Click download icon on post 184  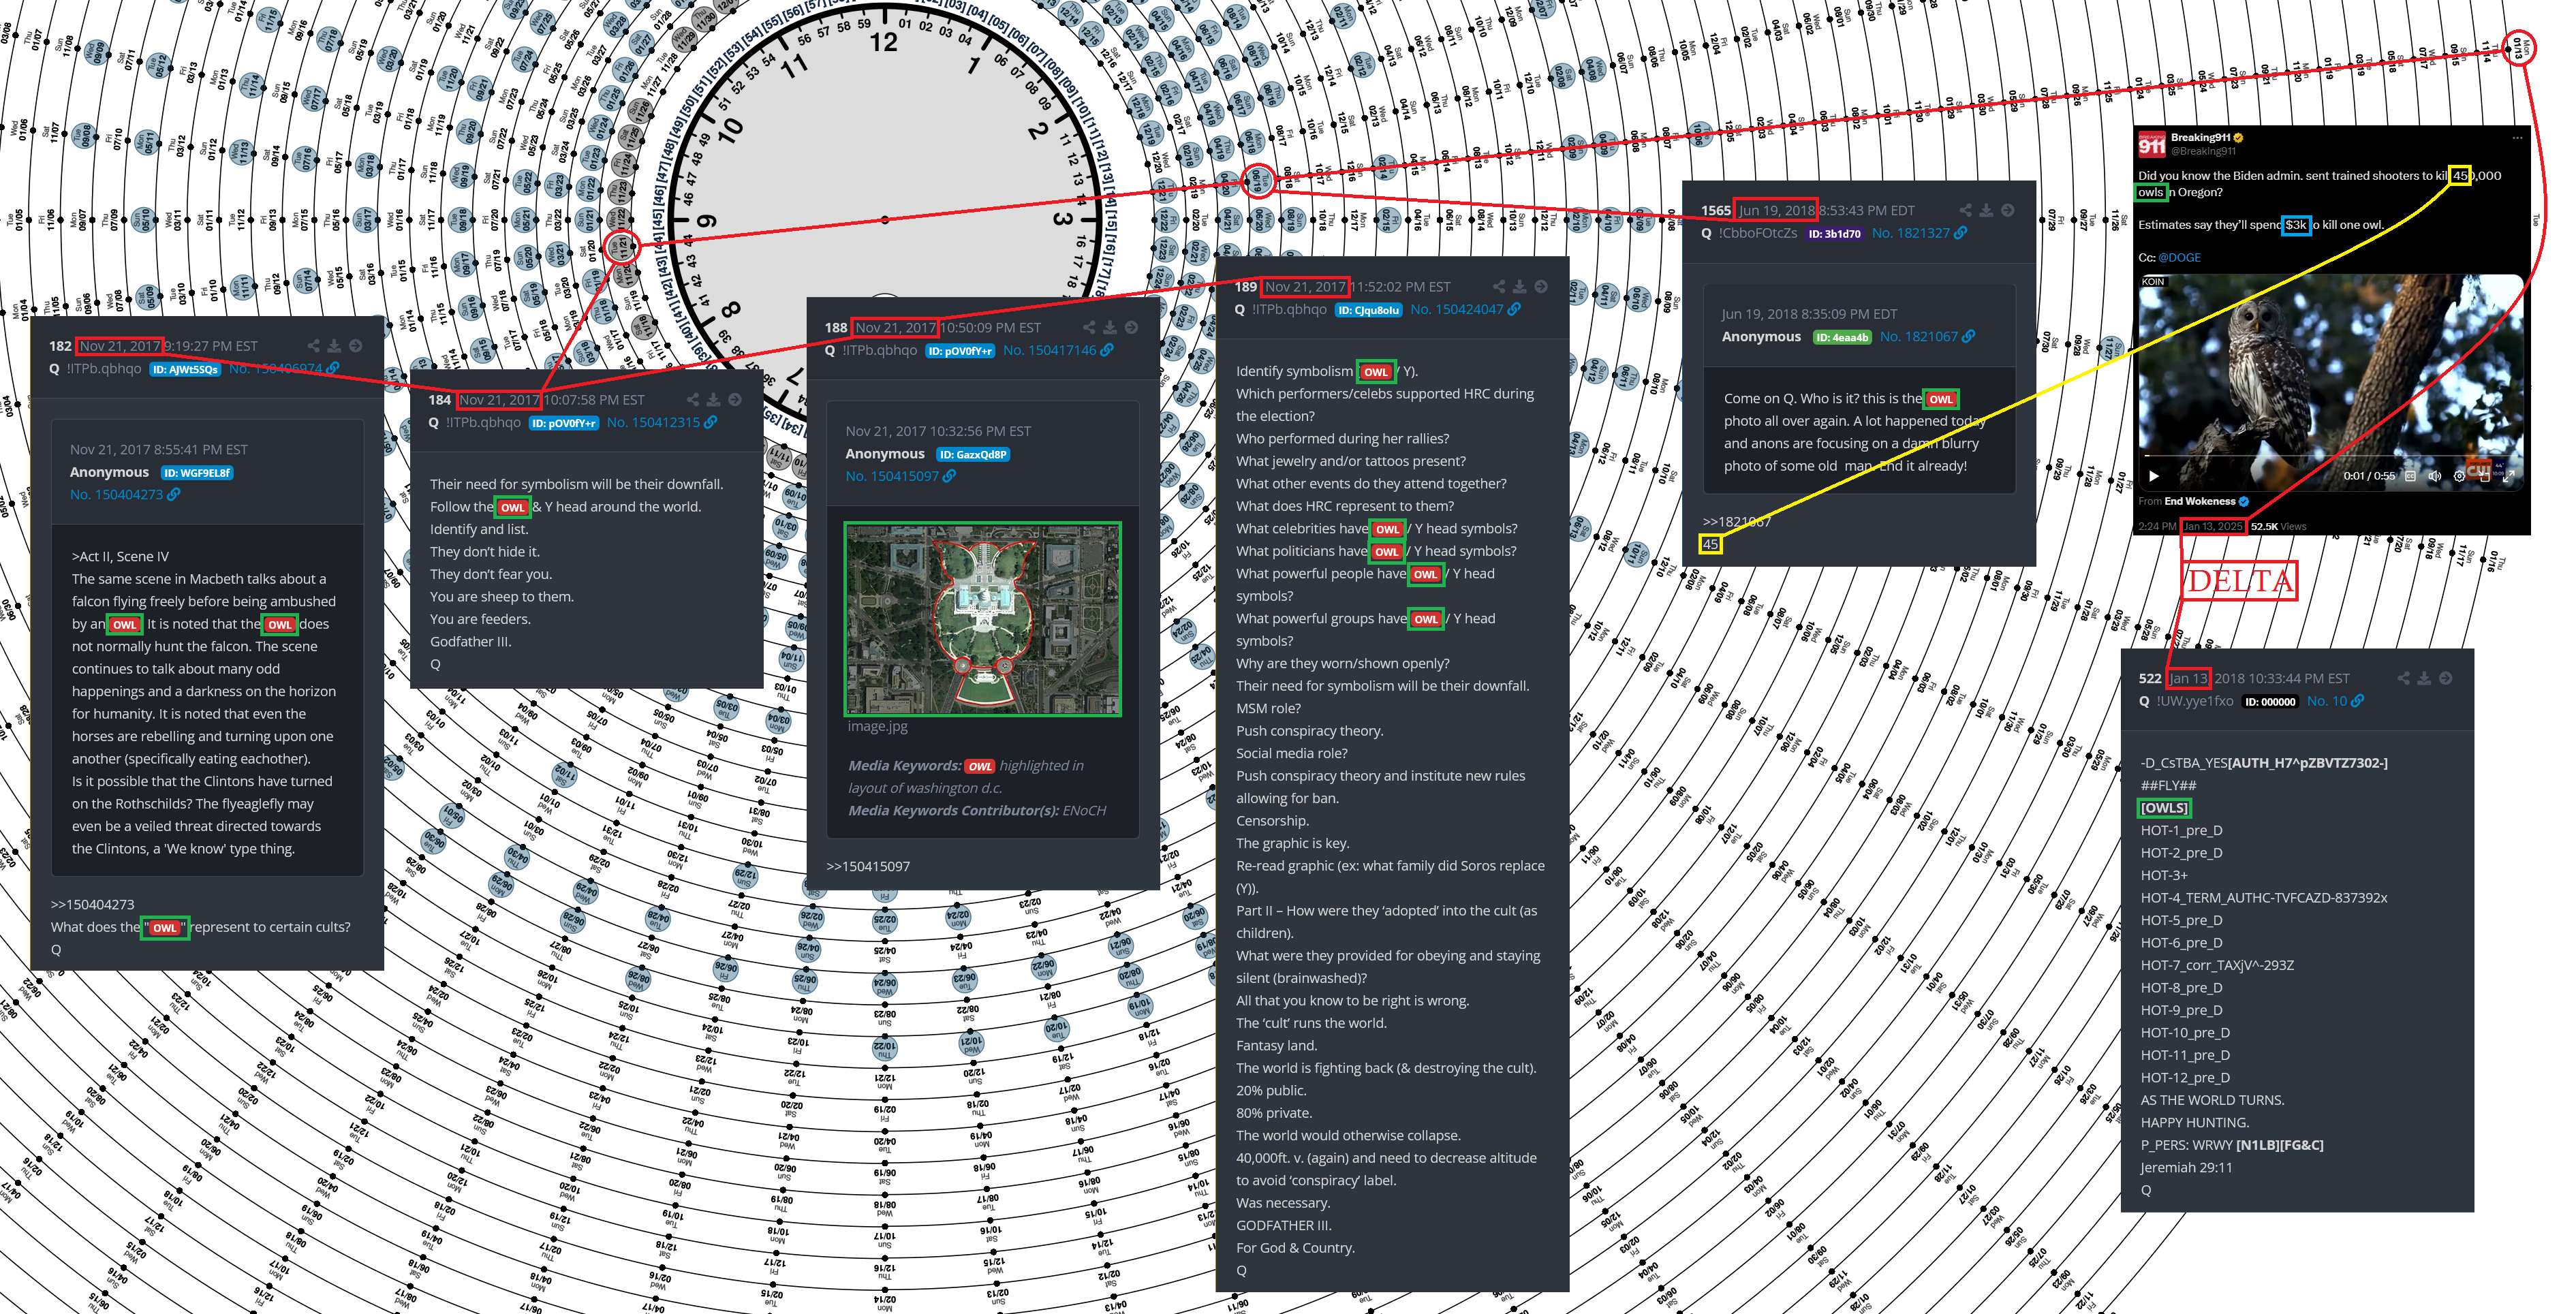(713, 399)
